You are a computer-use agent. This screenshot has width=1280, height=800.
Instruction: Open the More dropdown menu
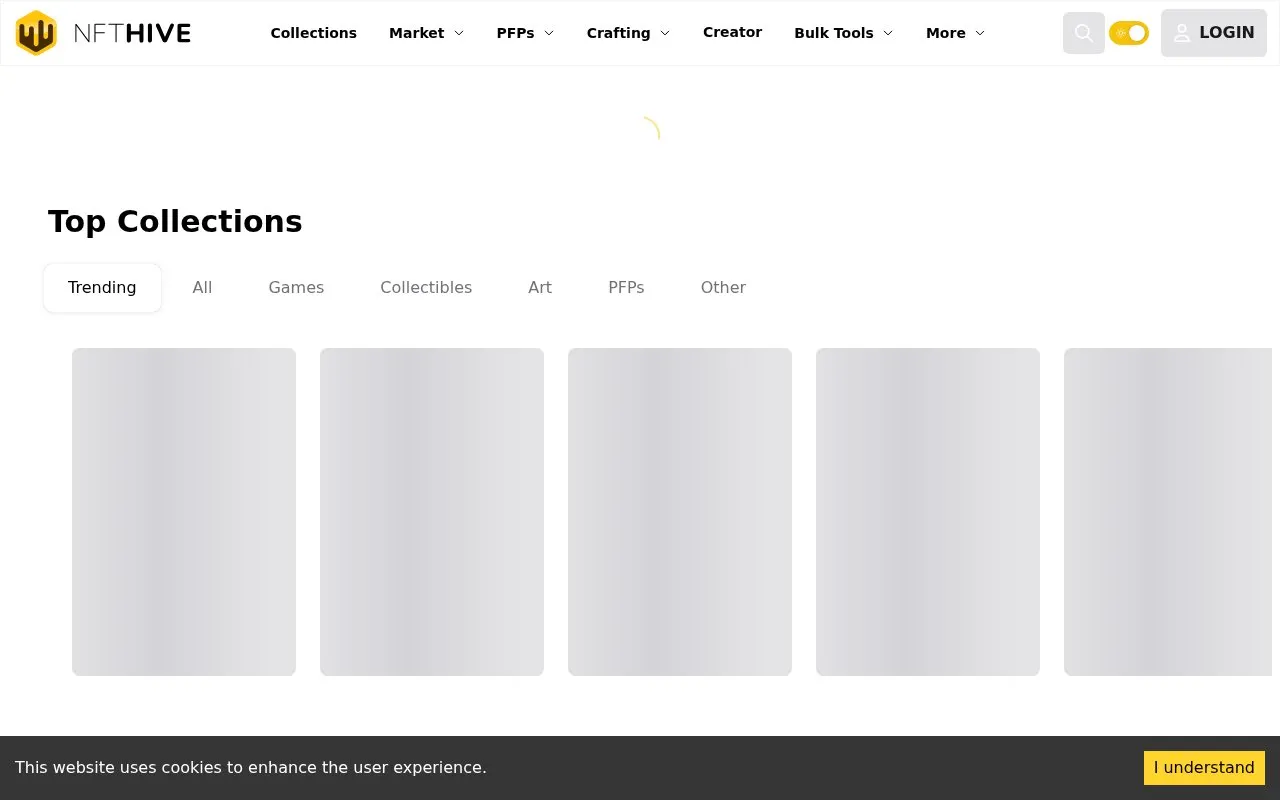coord(955,33)
